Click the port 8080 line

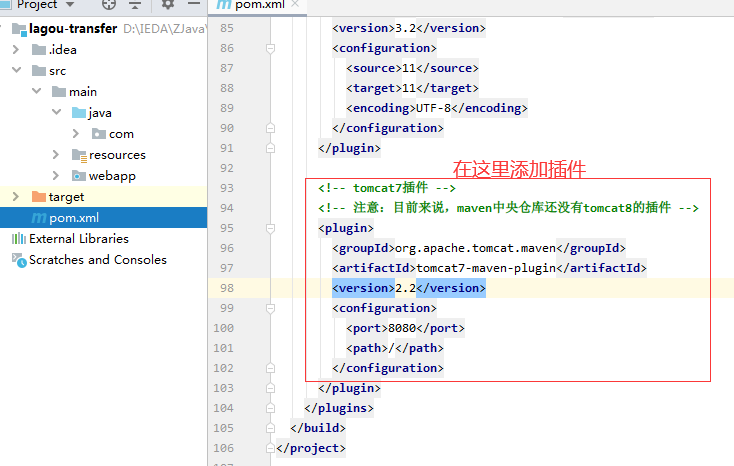405,328
